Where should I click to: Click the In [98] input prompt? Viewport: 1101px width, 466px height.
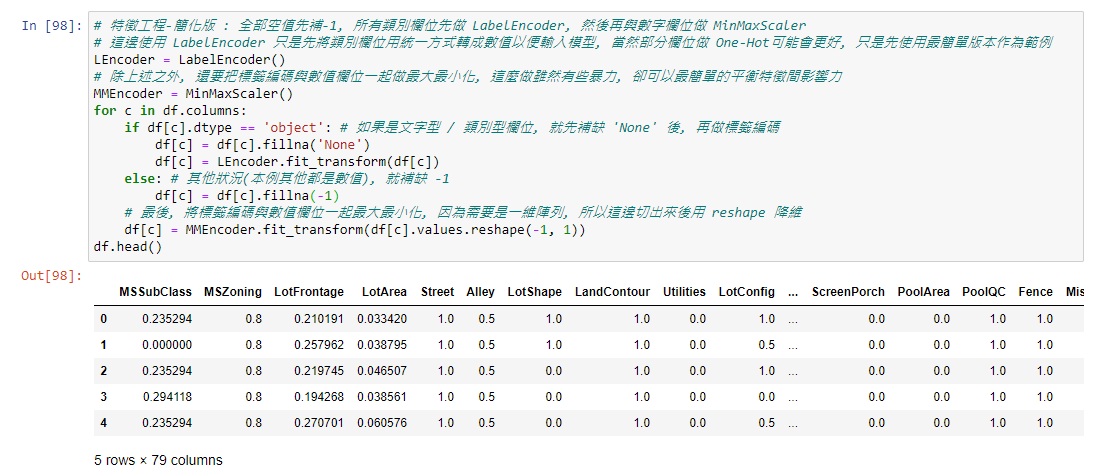[51, 25]
